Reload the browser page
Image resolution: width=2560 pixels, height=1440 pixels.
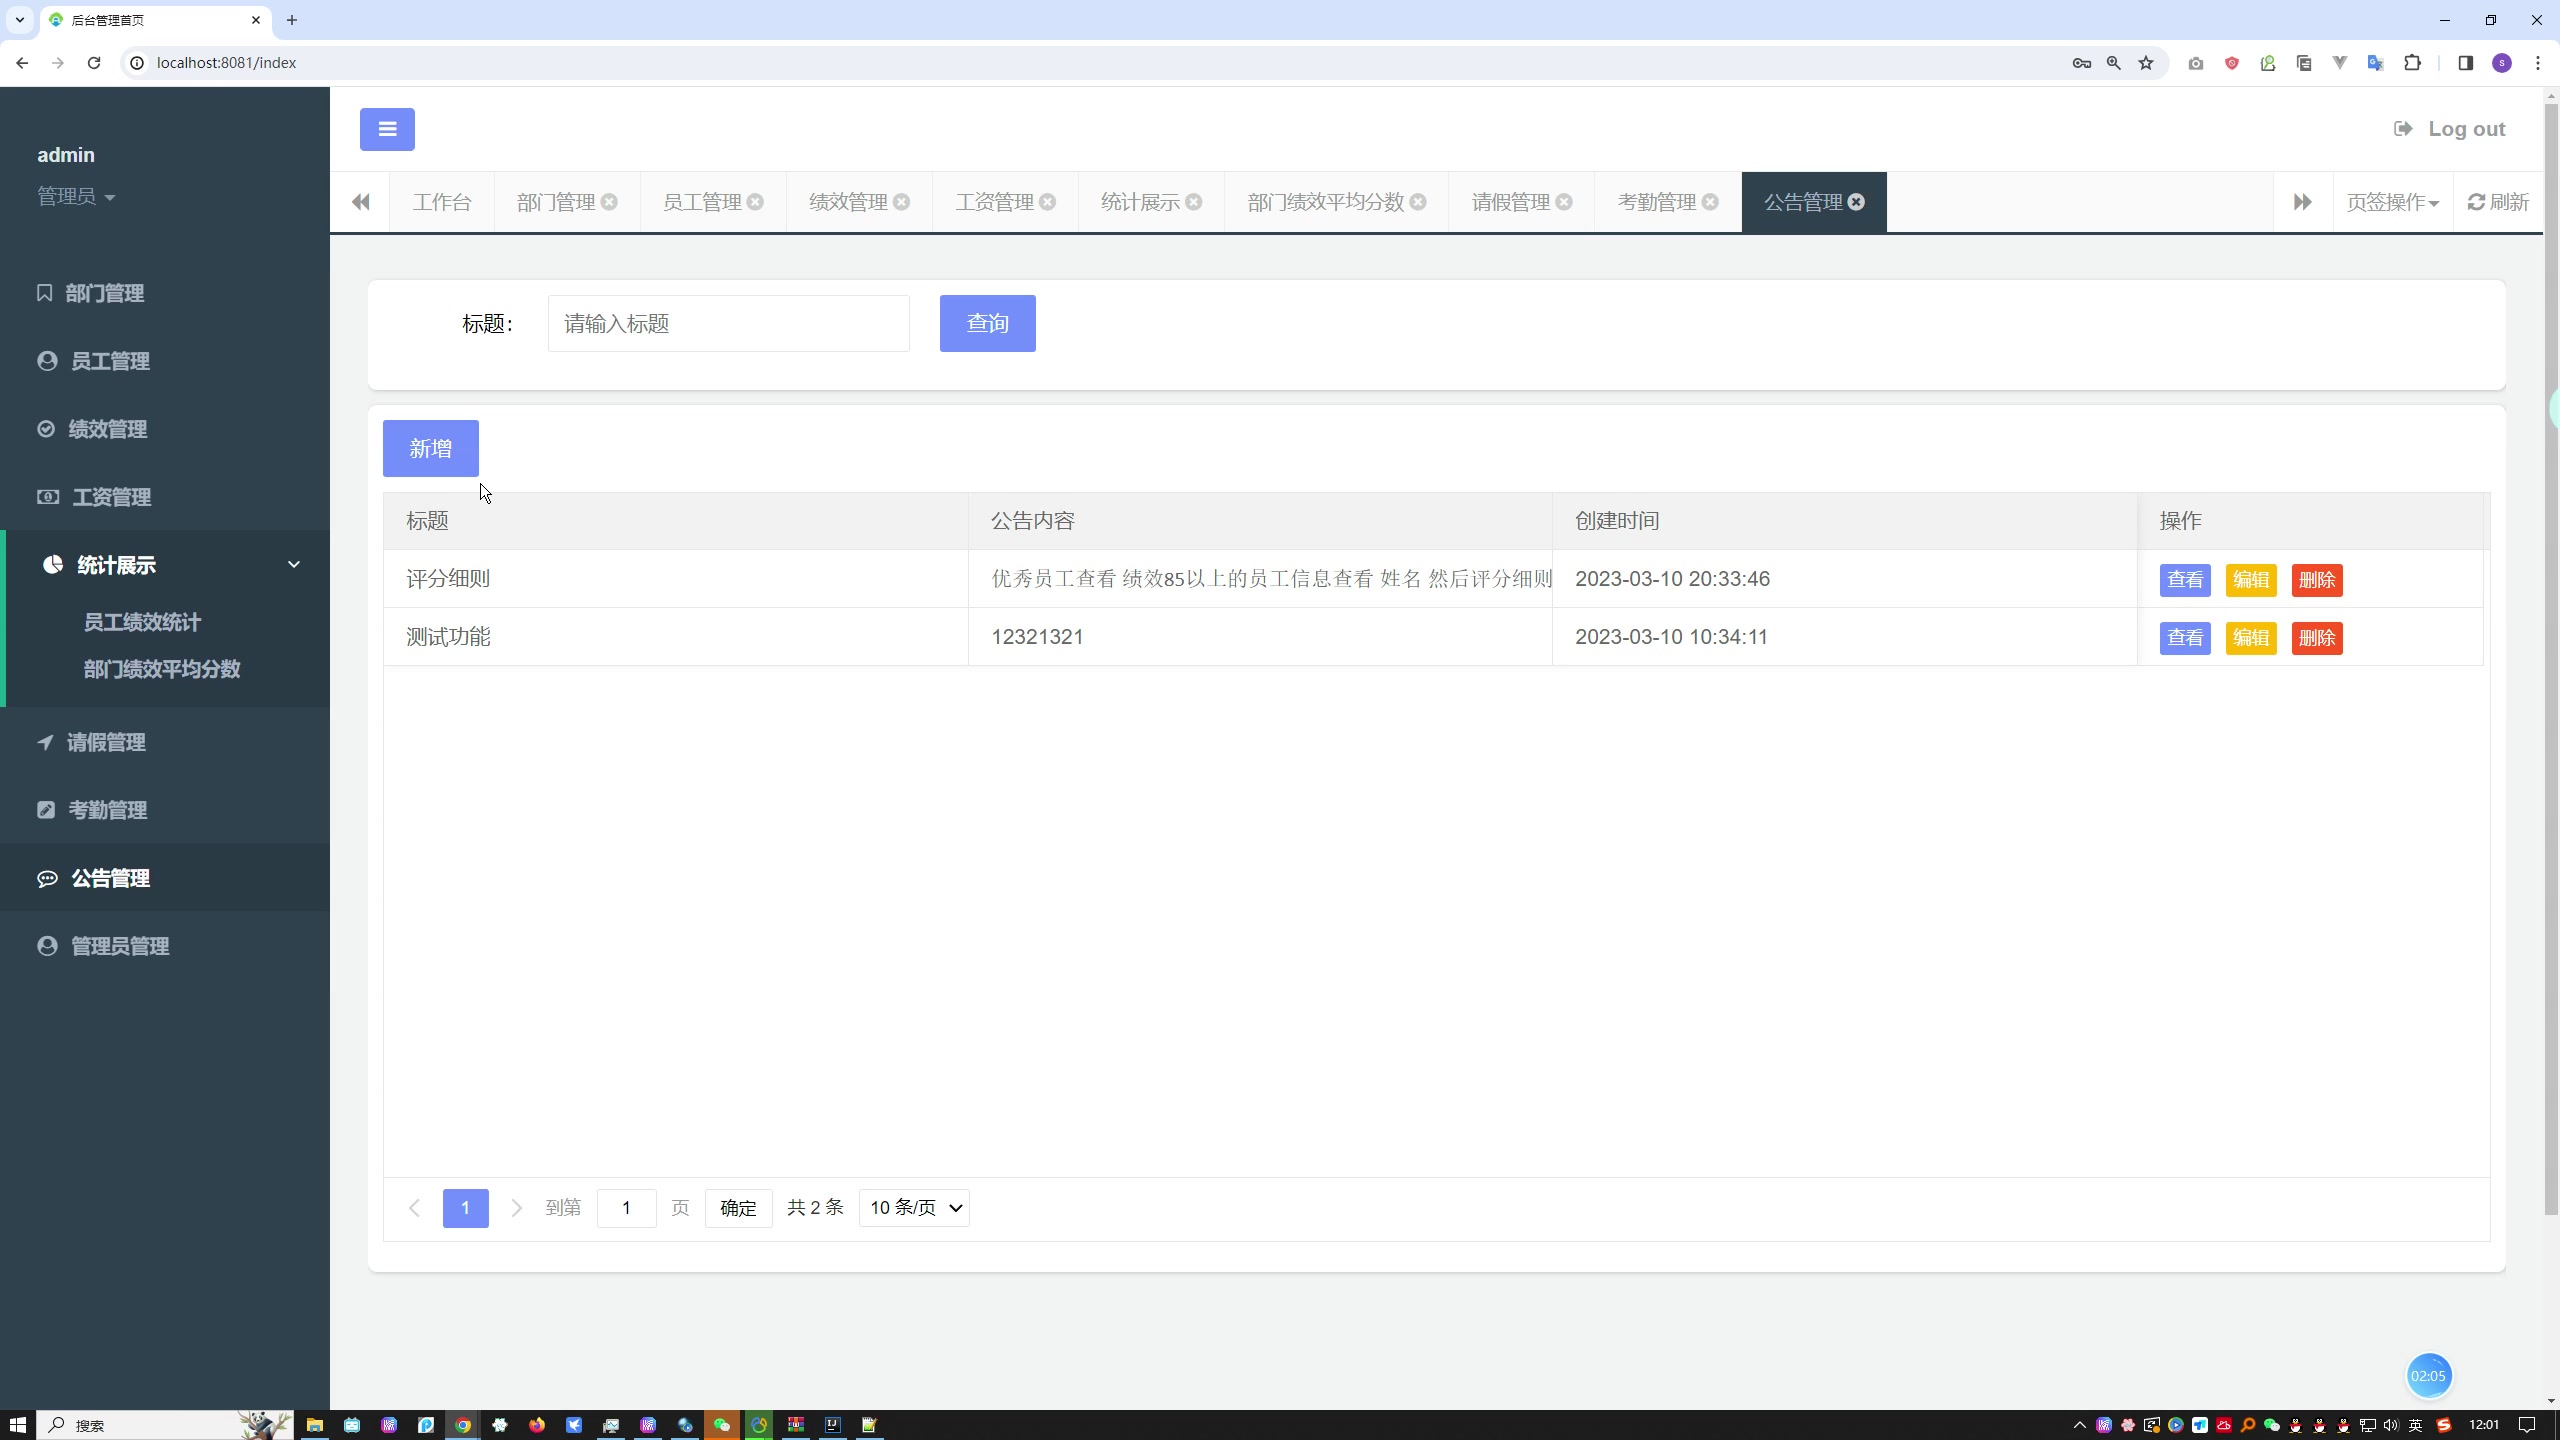pyautogui.click(x=94, y=63)
